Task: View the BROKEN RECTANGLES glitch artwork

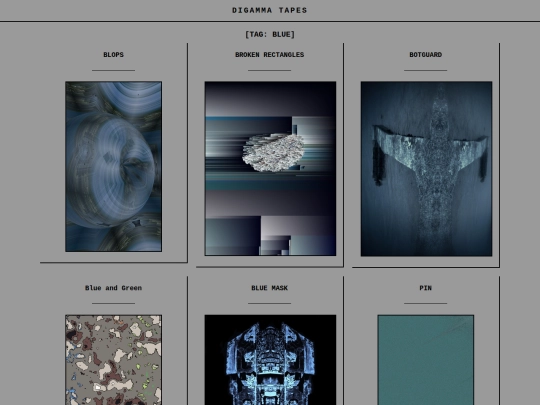Action: (x=270, y=168)
